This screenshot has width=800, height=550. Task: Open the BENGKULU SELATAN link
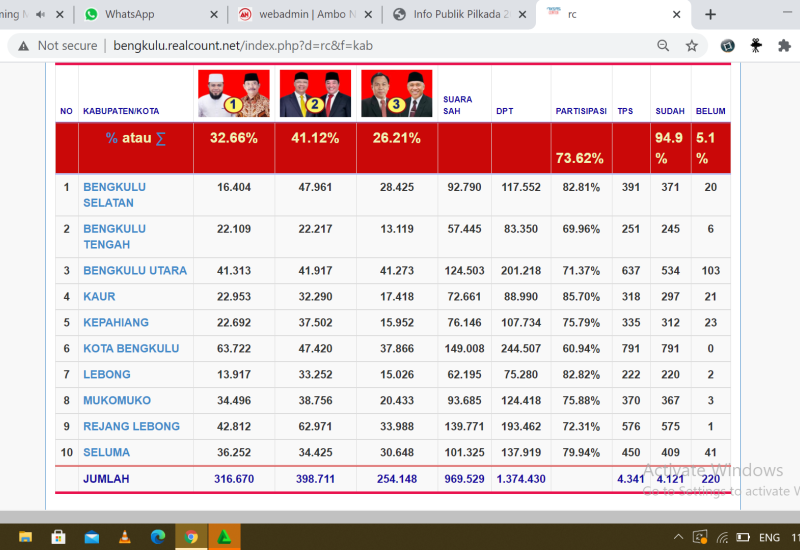[x=114, y=195]
